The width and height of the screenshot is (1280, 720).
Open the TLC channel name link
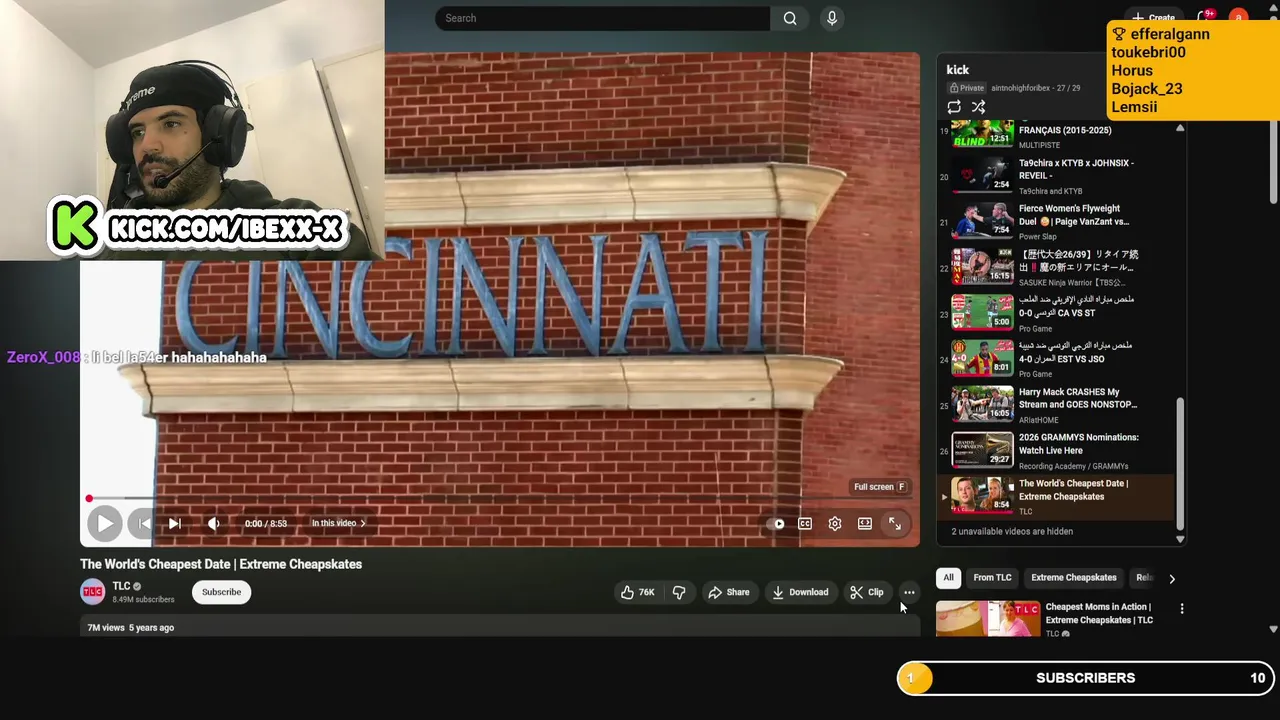(121, 586)
